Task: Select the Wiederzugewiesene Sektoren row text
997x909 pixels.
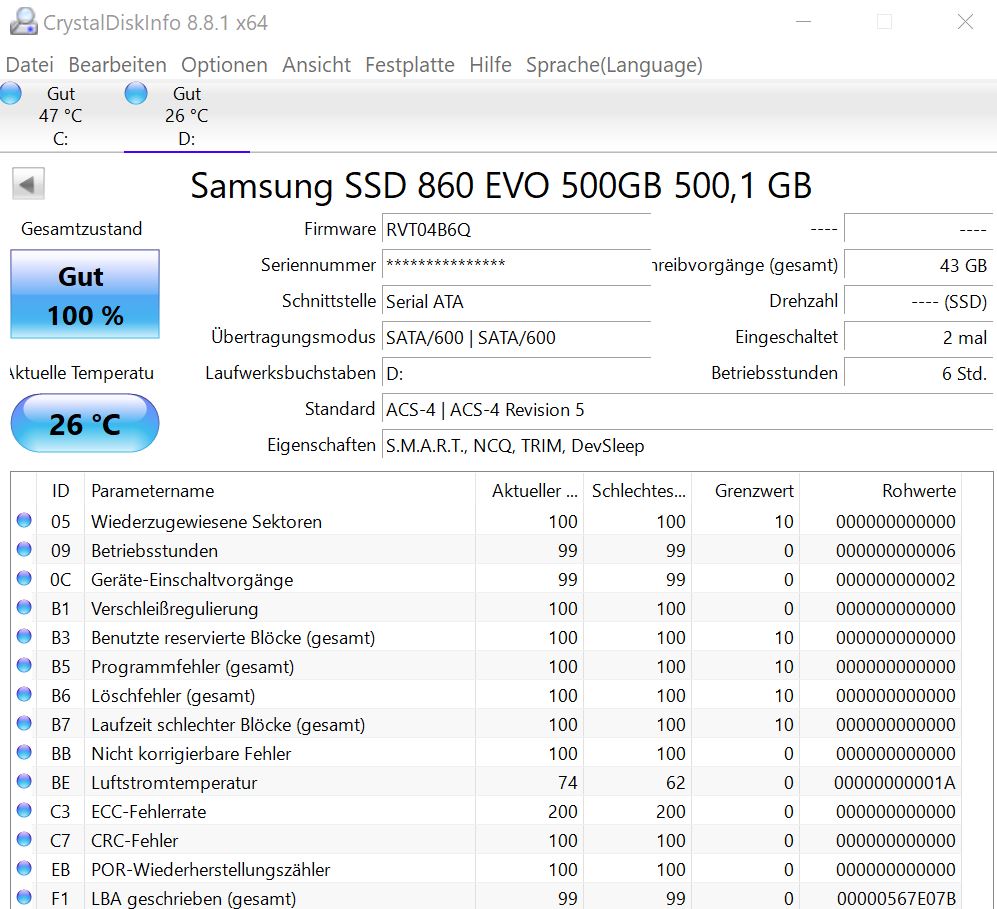Action: 207,522
